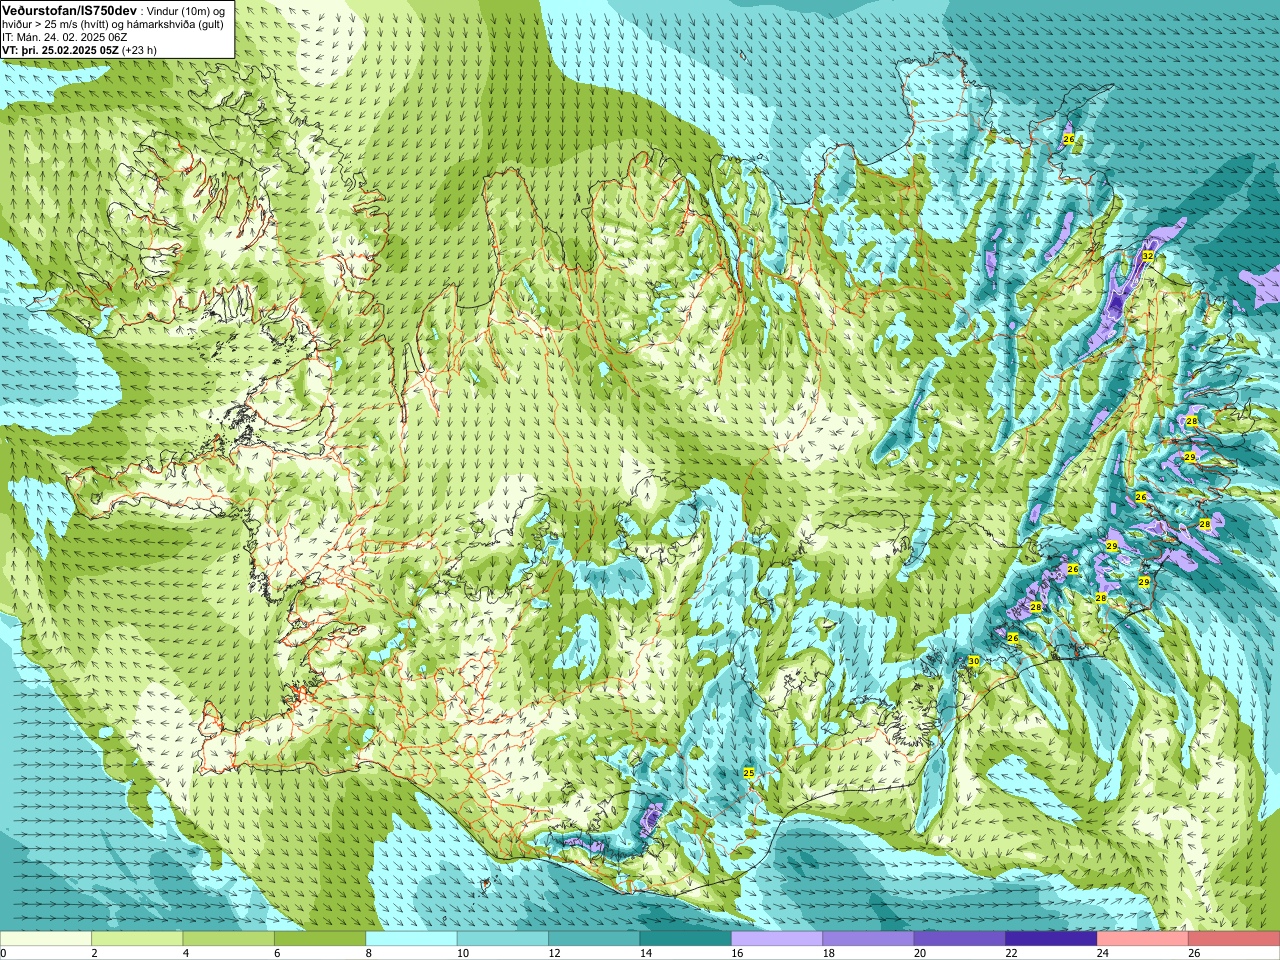Click the legend scale value 10
The width and height of the screenshot is (1280, 960).
point(463,953)
